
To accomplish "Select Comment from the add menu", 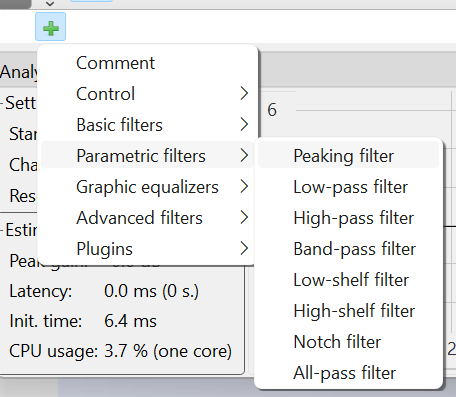I will (x=147, y=63).
